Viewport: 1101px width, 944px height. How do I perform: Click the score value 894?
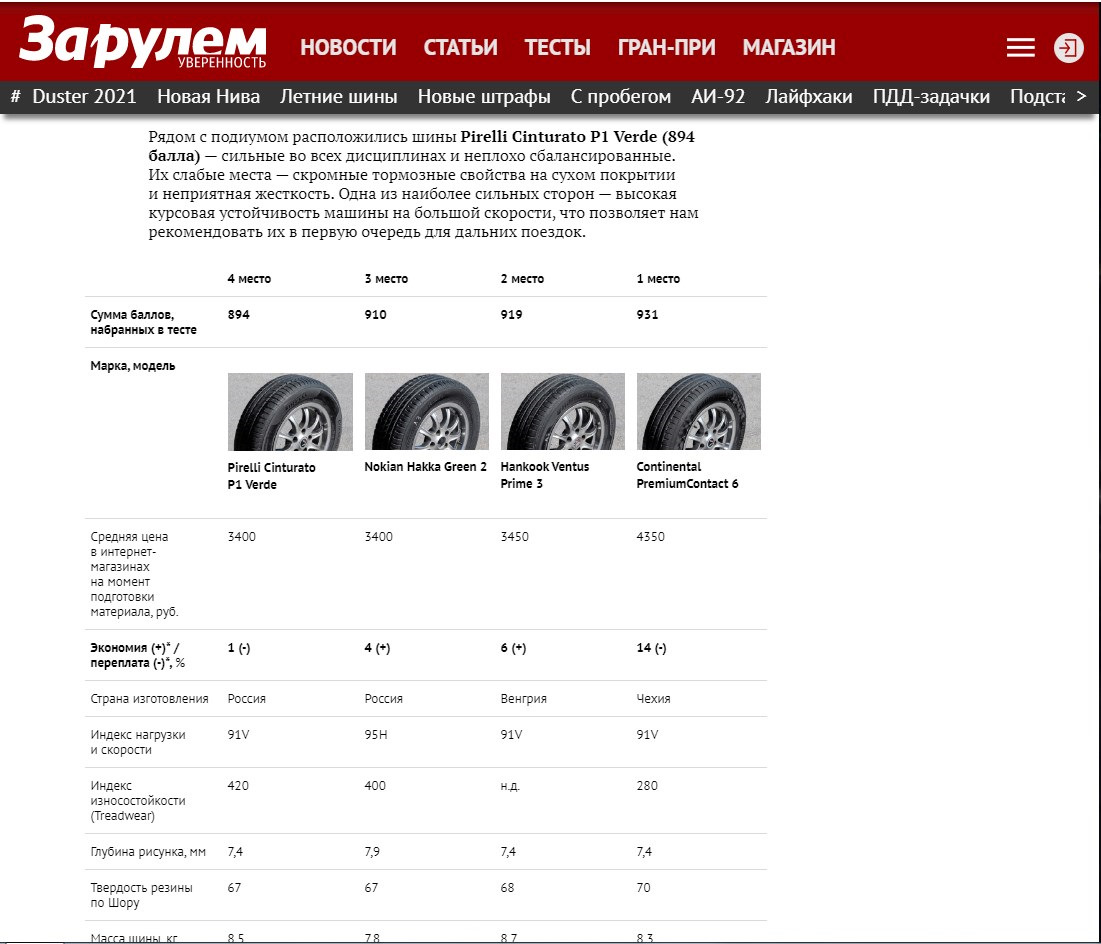point(239,315)
